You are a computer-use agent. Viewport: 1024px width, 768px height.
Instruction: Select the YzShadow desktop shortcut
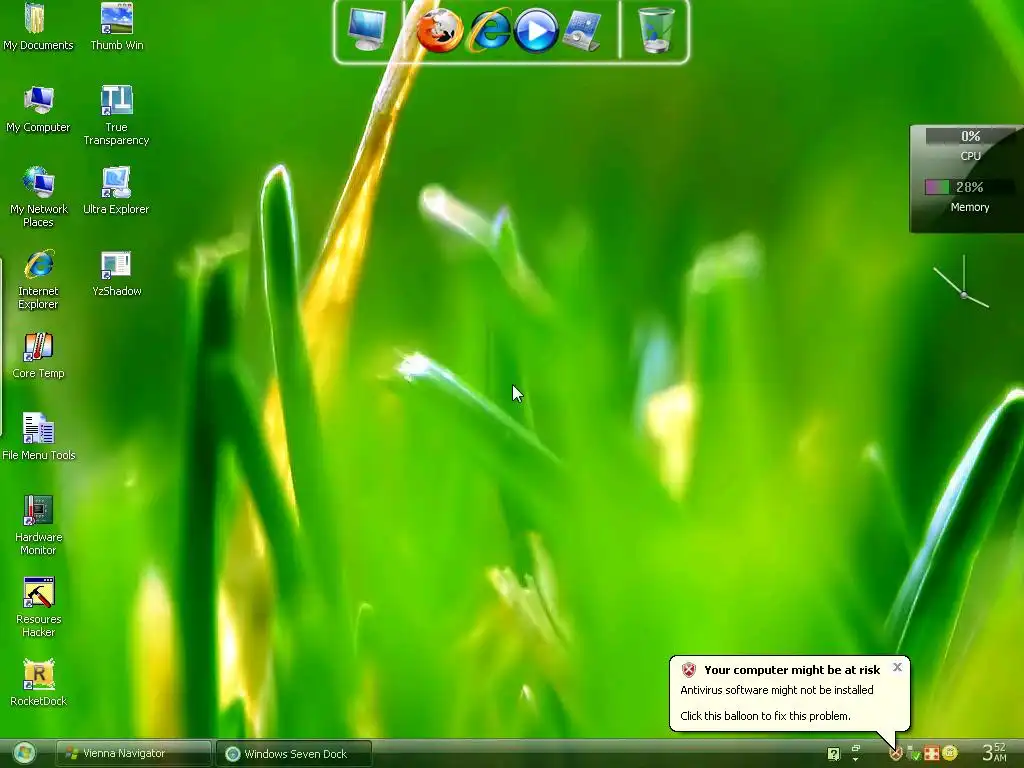pyautogui.click(x=116, y=274)
